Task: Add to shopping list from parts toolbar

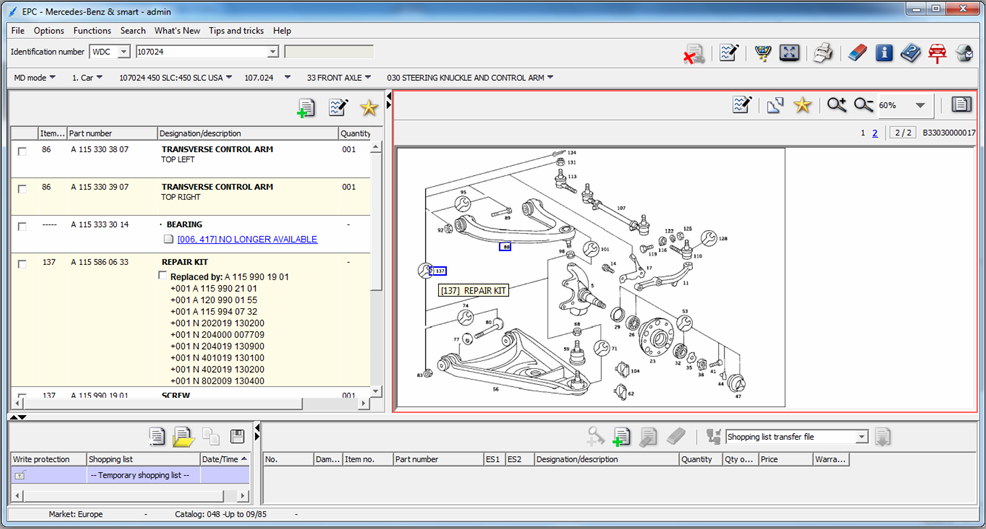Action: (x=306, y=108)
